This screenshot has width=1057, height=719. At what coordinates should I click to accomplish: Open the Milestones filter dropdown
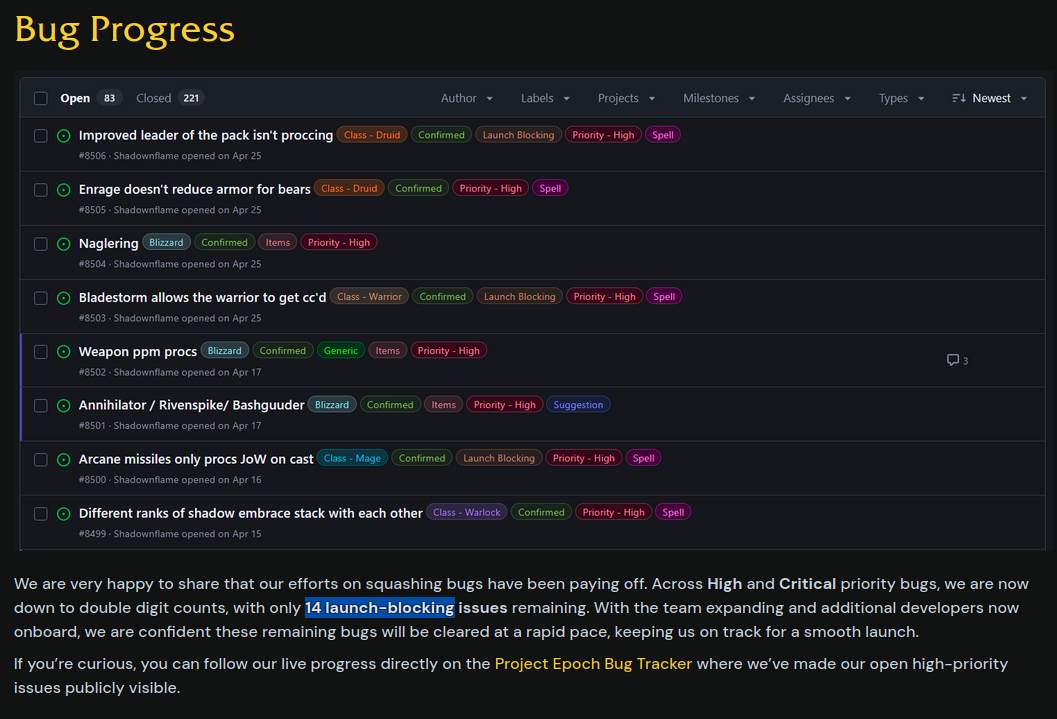(719, 98)
